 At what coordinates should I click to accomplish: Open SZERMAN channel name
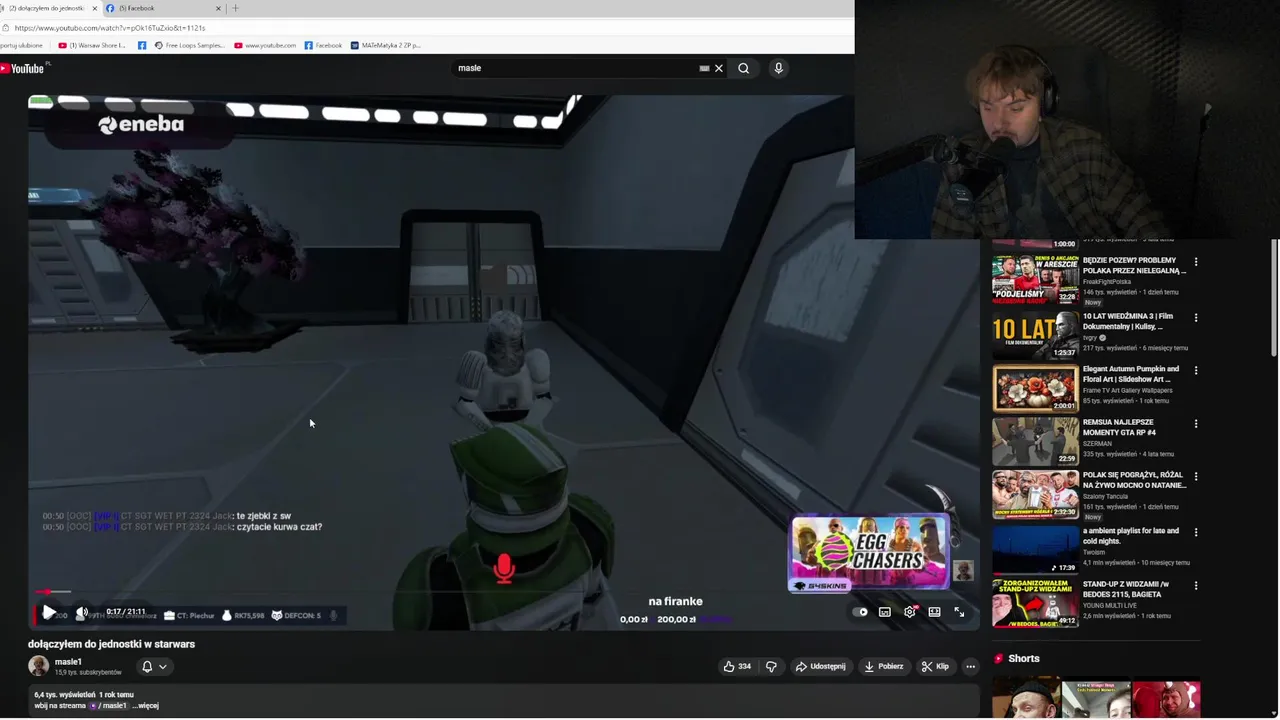pos(1098,443)
